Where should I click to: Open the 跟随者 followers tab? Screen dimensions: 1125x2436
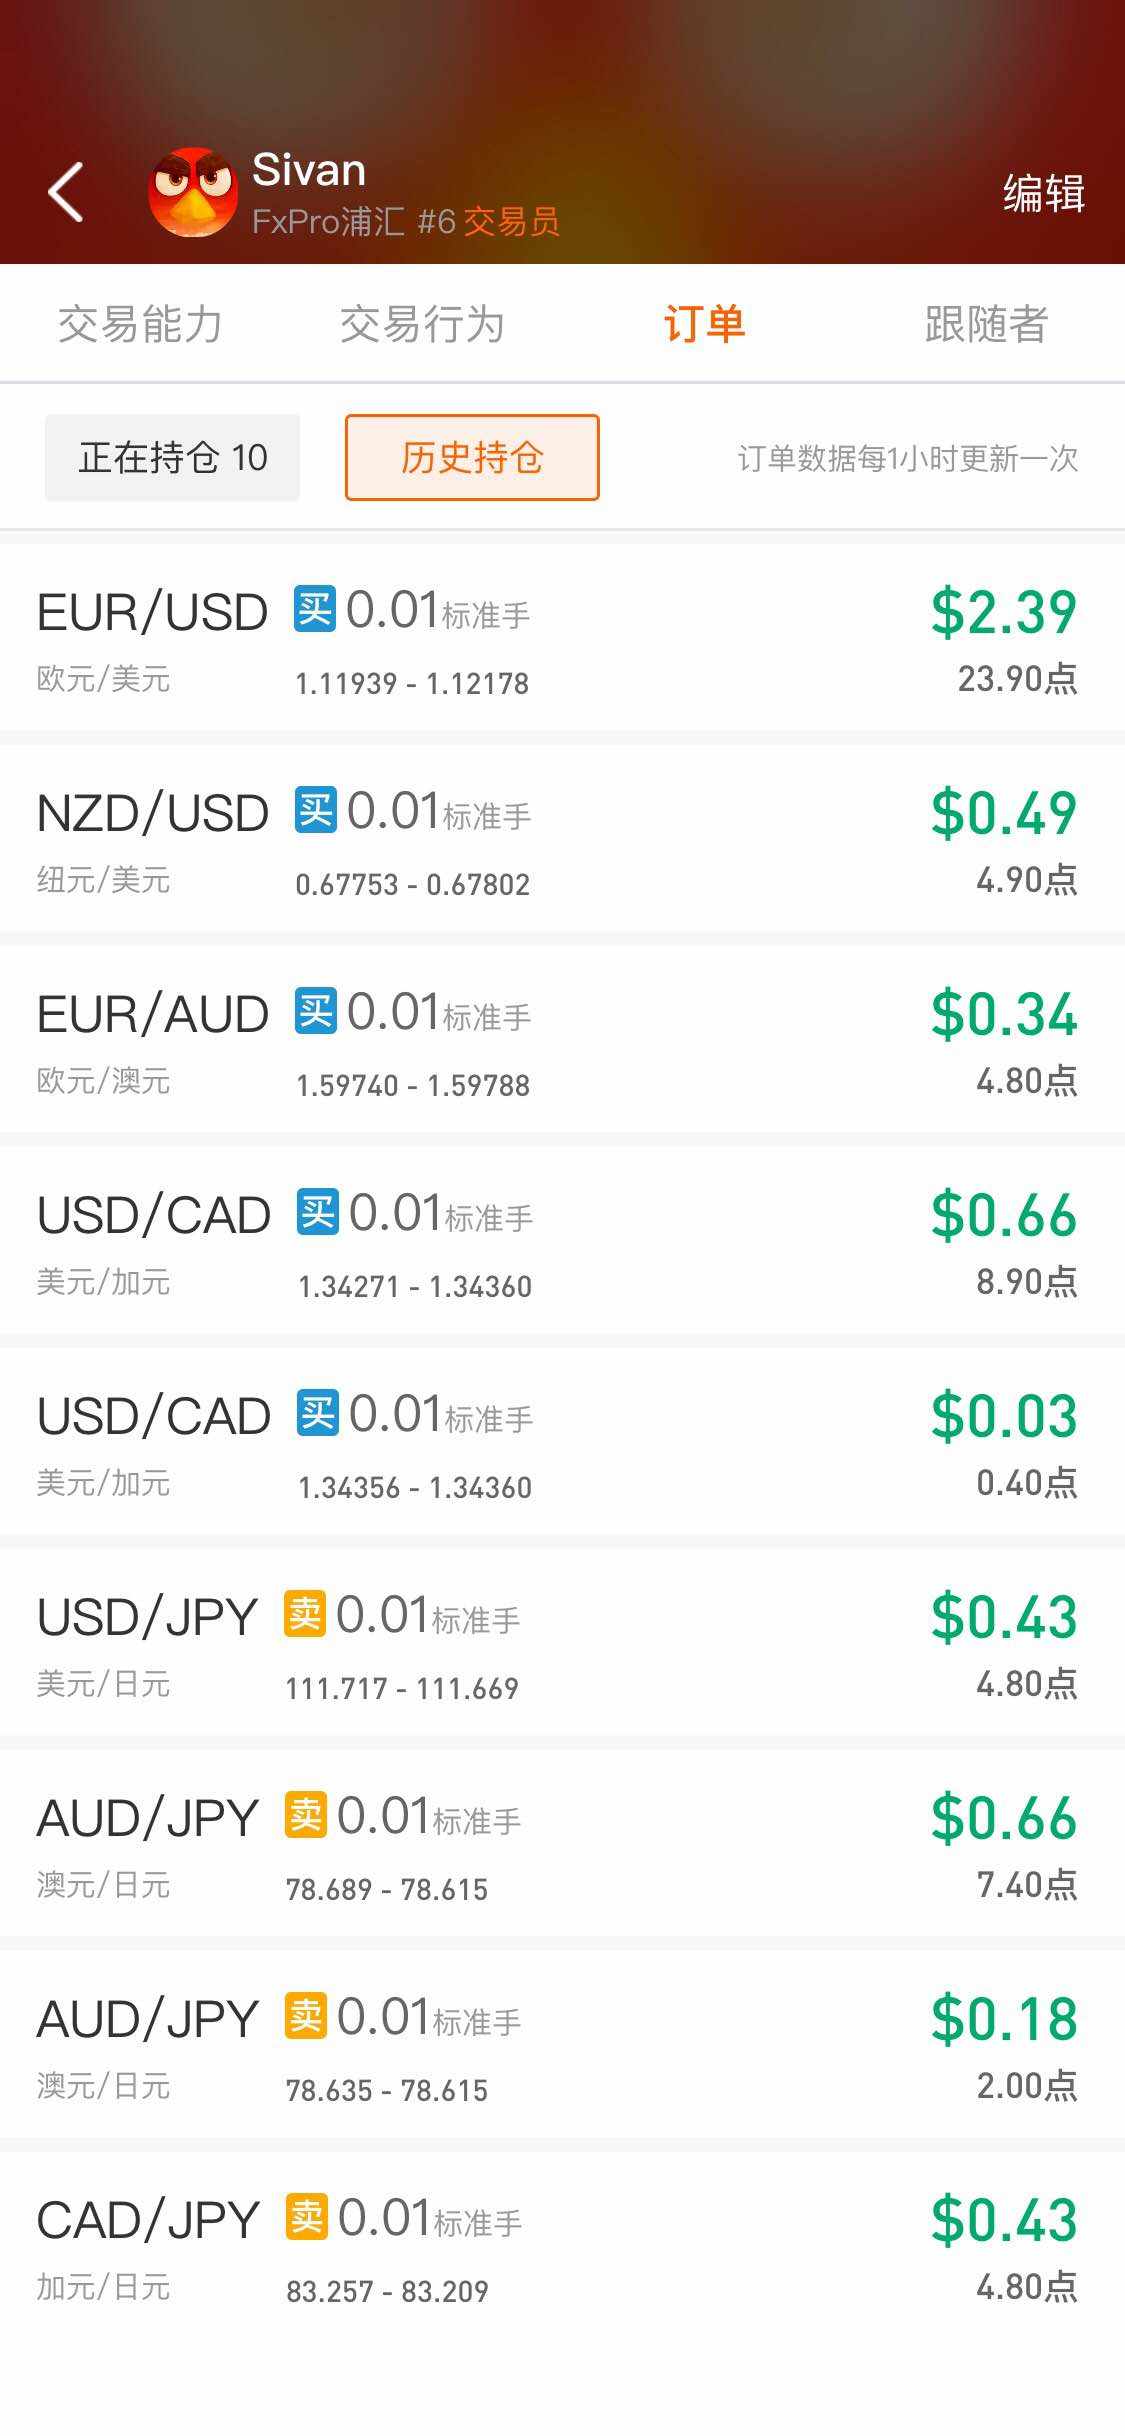pos(986,324)
